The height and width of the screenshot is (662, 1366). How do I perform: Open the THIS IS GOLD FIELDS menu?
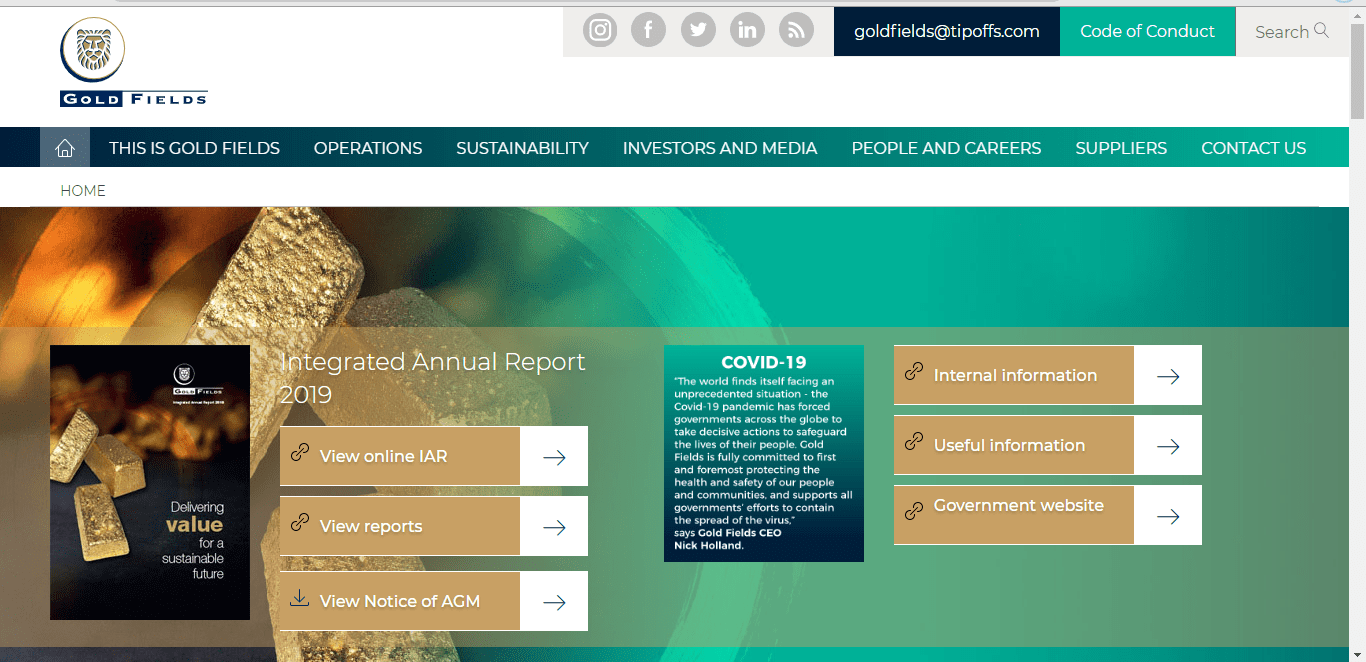194,148
